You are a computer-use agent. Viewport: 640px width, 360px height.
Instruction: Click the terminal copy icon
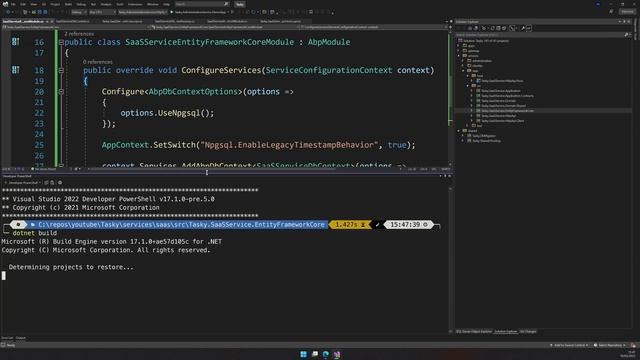tap(46, 183)
